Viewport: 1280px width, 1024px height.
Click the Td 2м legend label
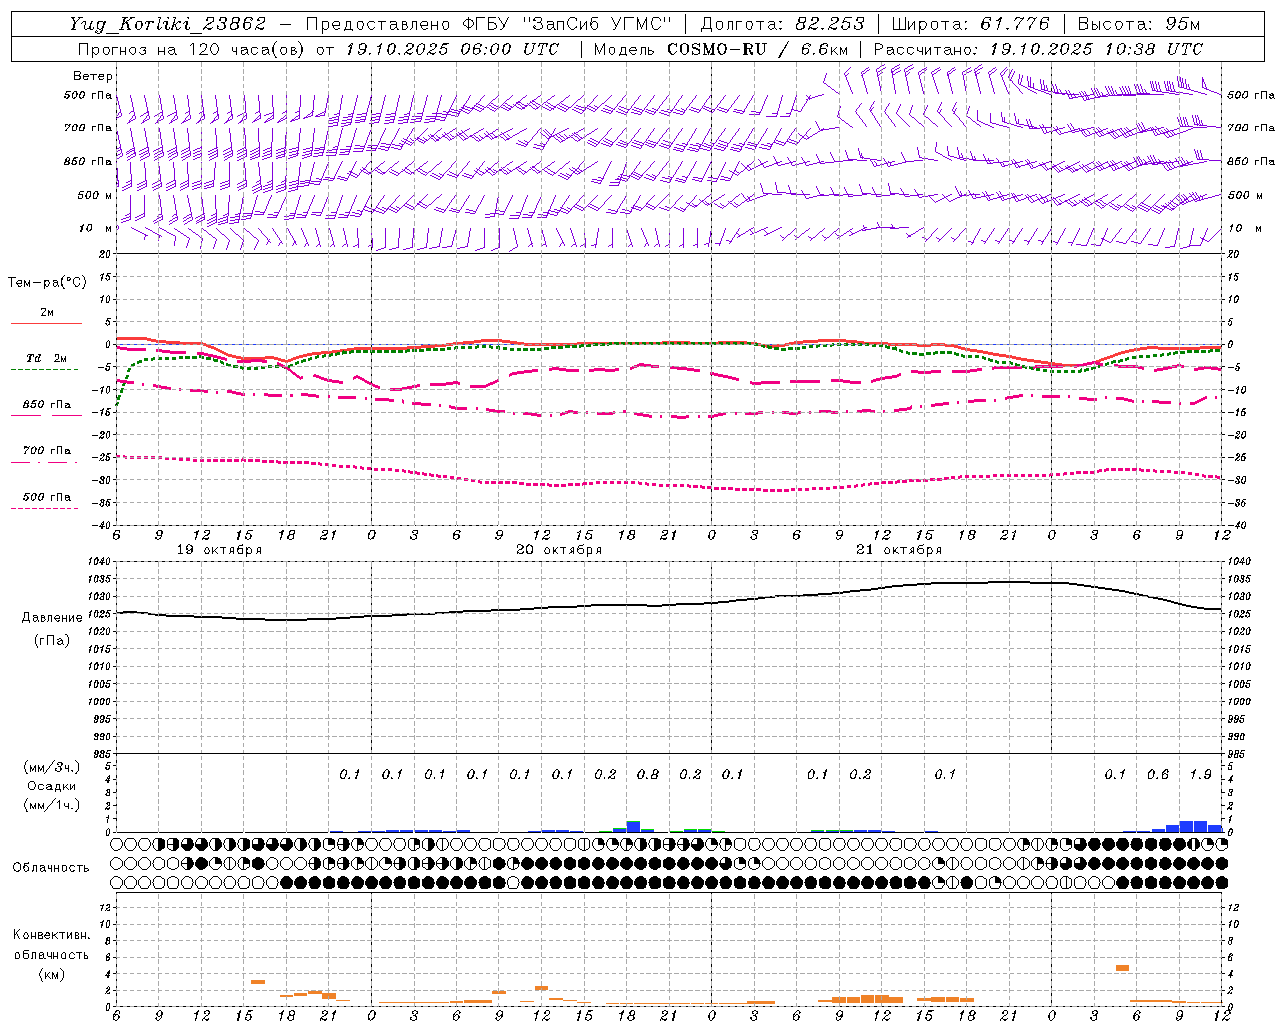(46, 358)
